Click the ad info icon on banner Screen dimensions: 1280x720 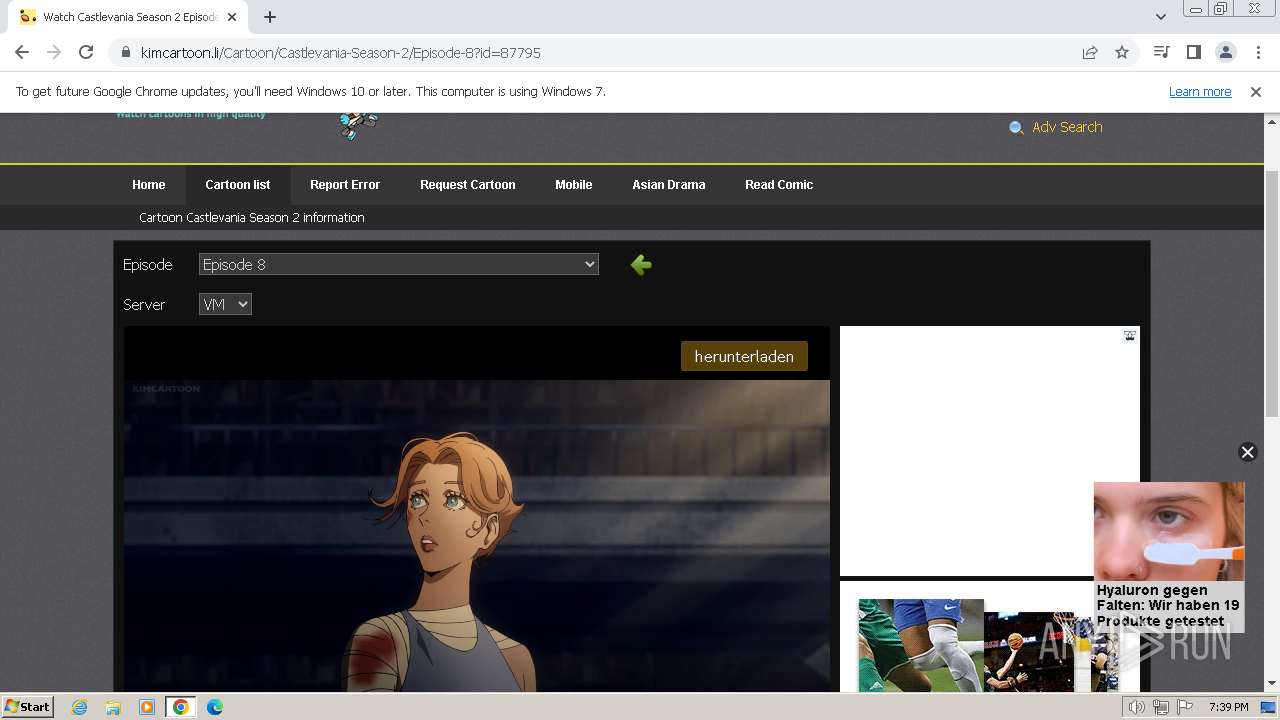1130,336
